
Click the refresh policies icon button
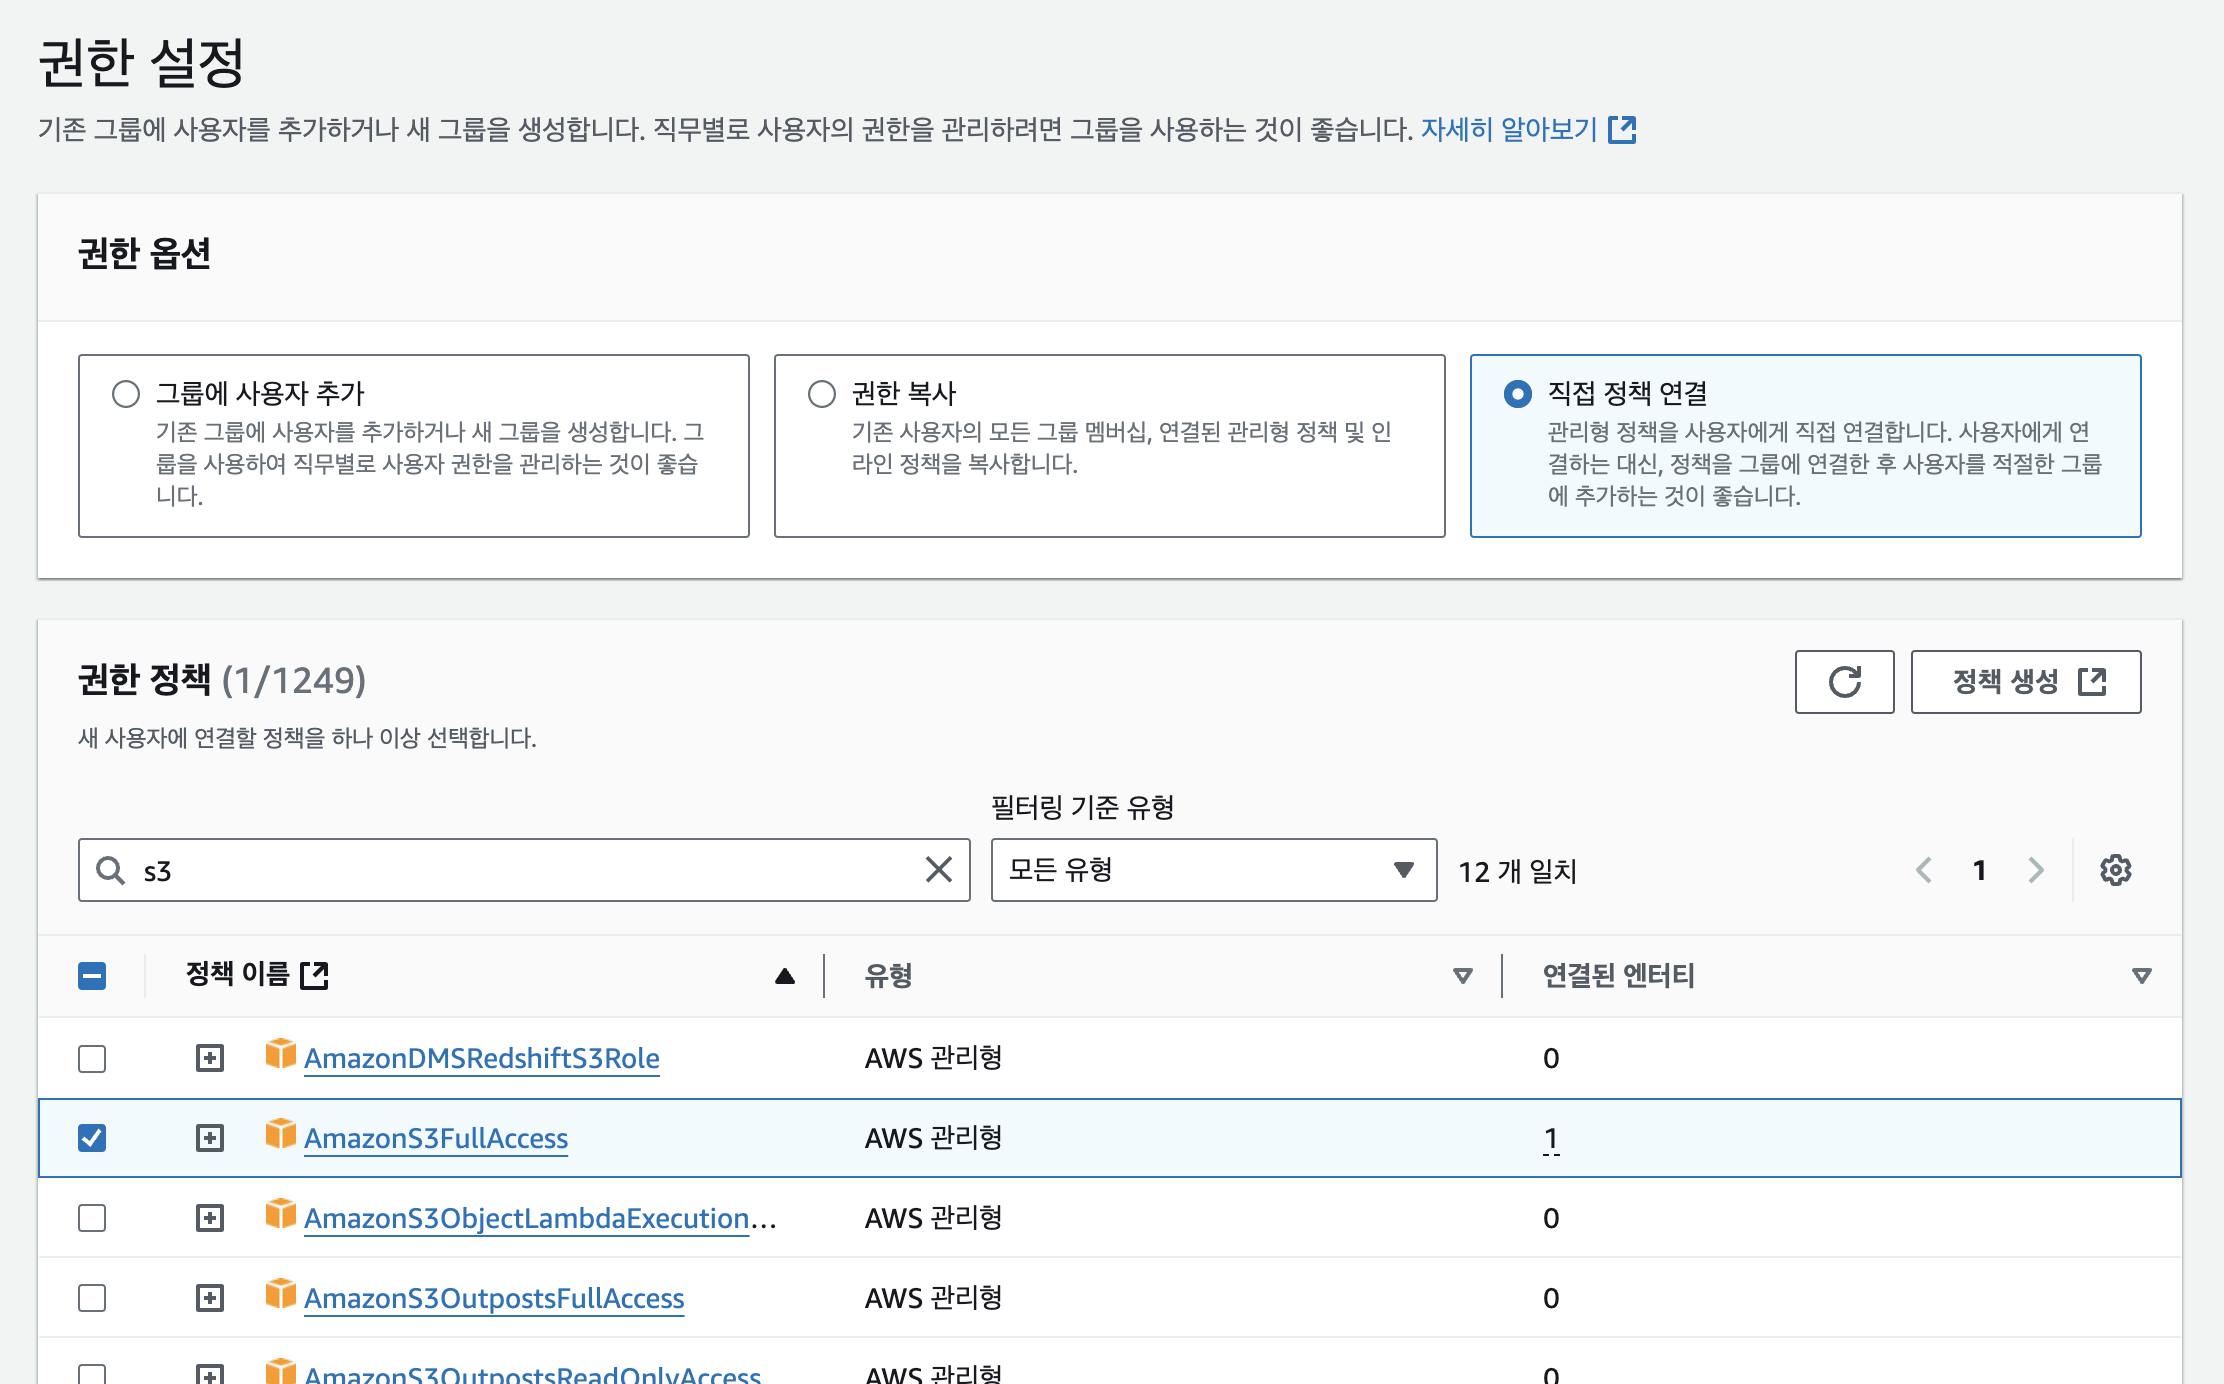pyautogui.click(x=1844, y=682)
